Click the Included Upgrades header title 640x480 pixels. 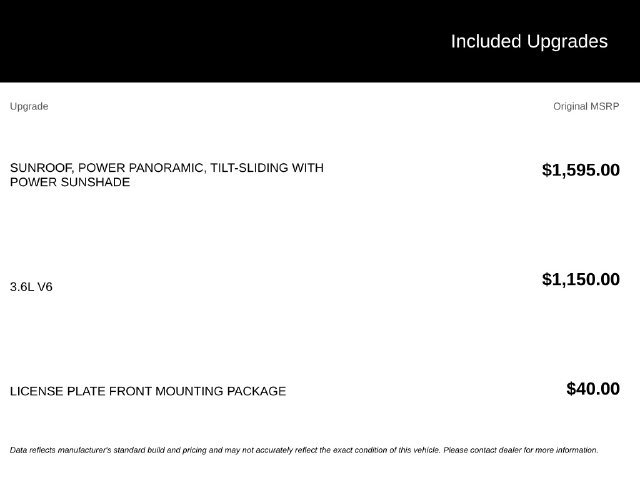tap(529, 42)
